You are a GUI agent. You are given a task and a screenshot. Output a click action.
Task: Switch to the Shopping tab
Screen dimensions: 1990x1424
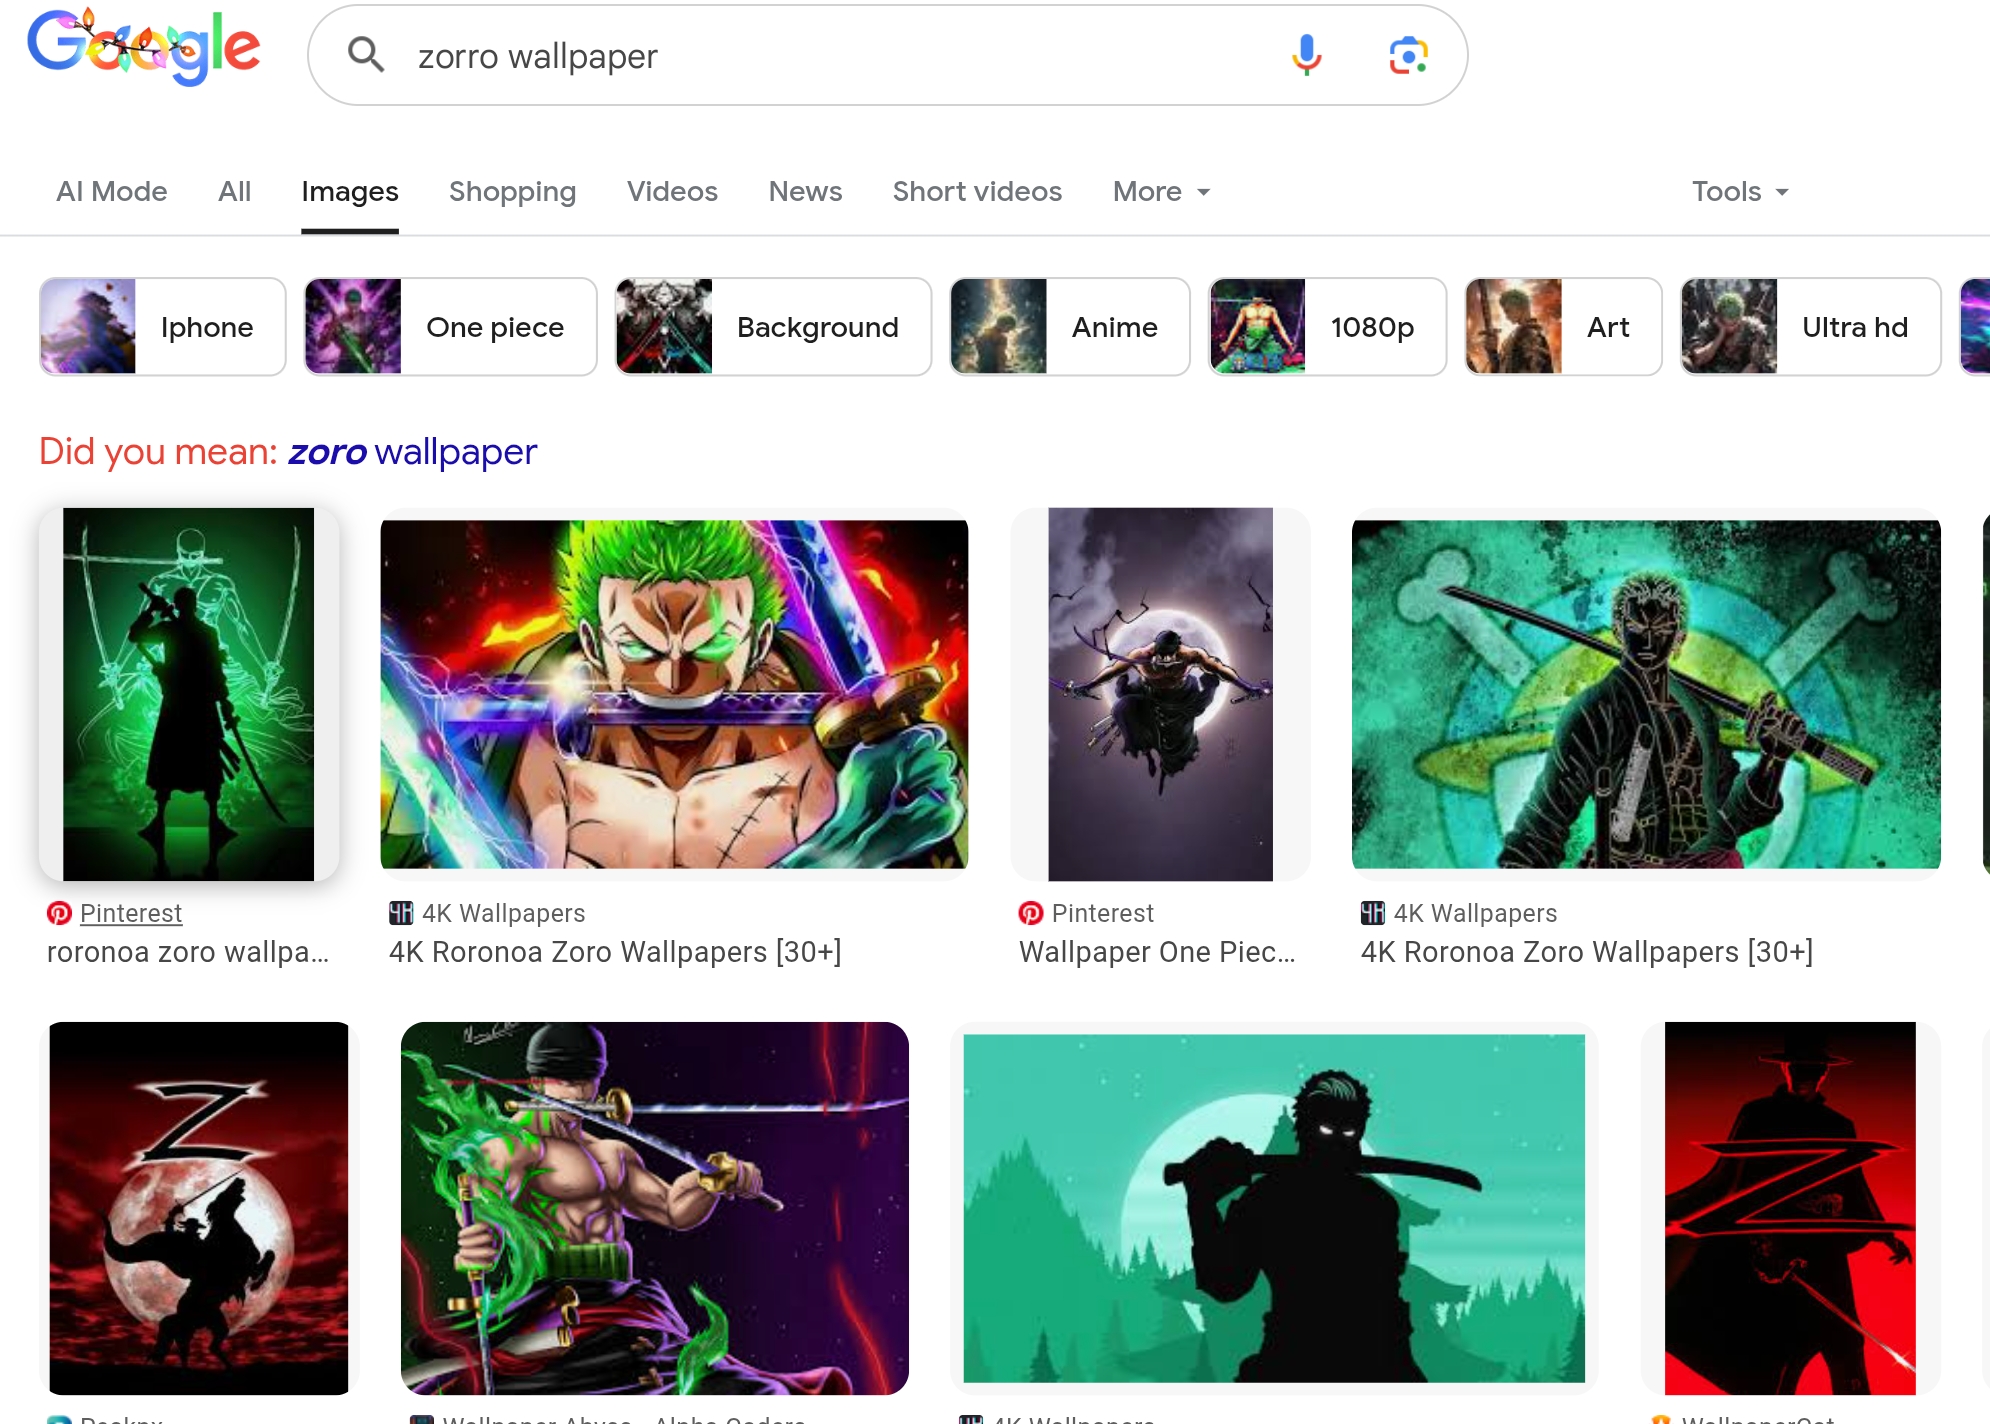(512, 191)
